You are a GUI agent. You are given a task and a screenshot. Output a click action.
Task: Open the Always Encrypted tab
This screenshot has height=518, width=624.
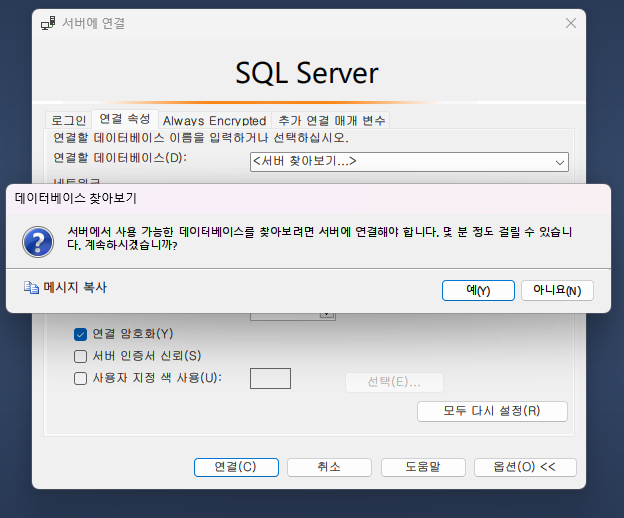(x=214, y=120)
